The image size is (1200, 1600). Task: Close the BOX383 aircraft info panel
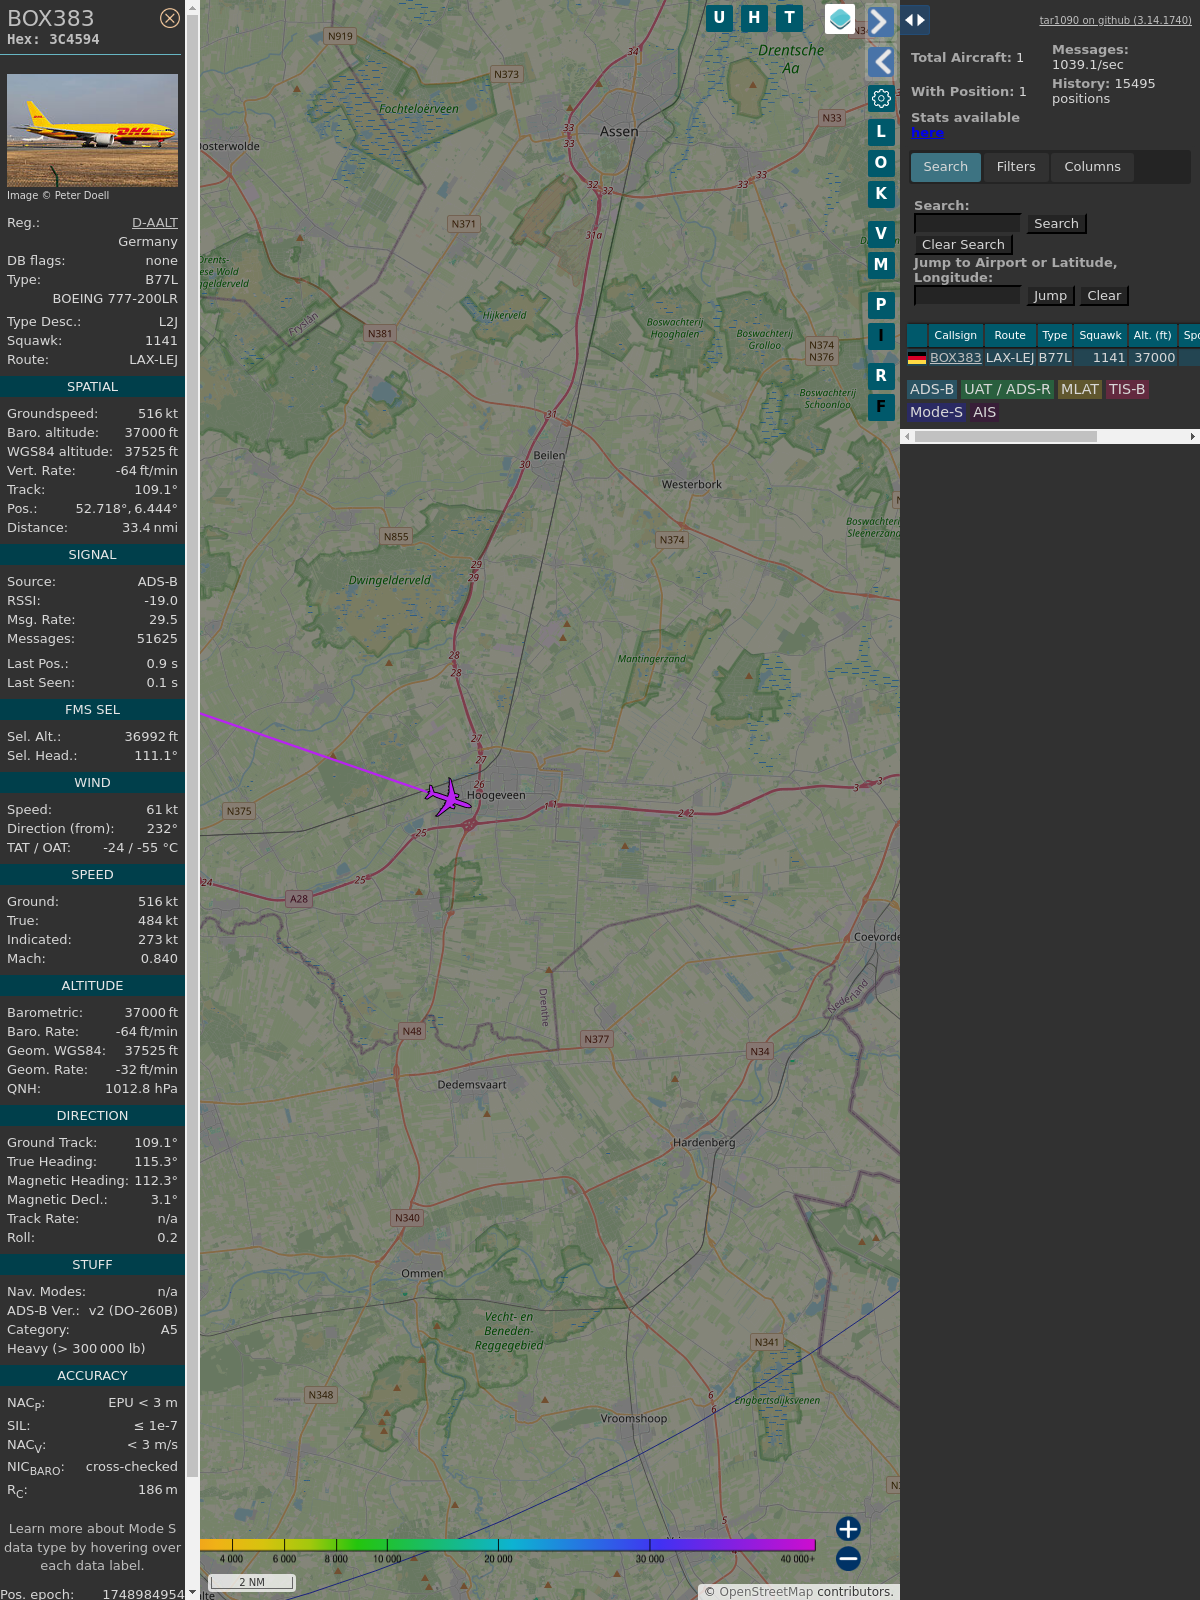click(x=170, y=18)
